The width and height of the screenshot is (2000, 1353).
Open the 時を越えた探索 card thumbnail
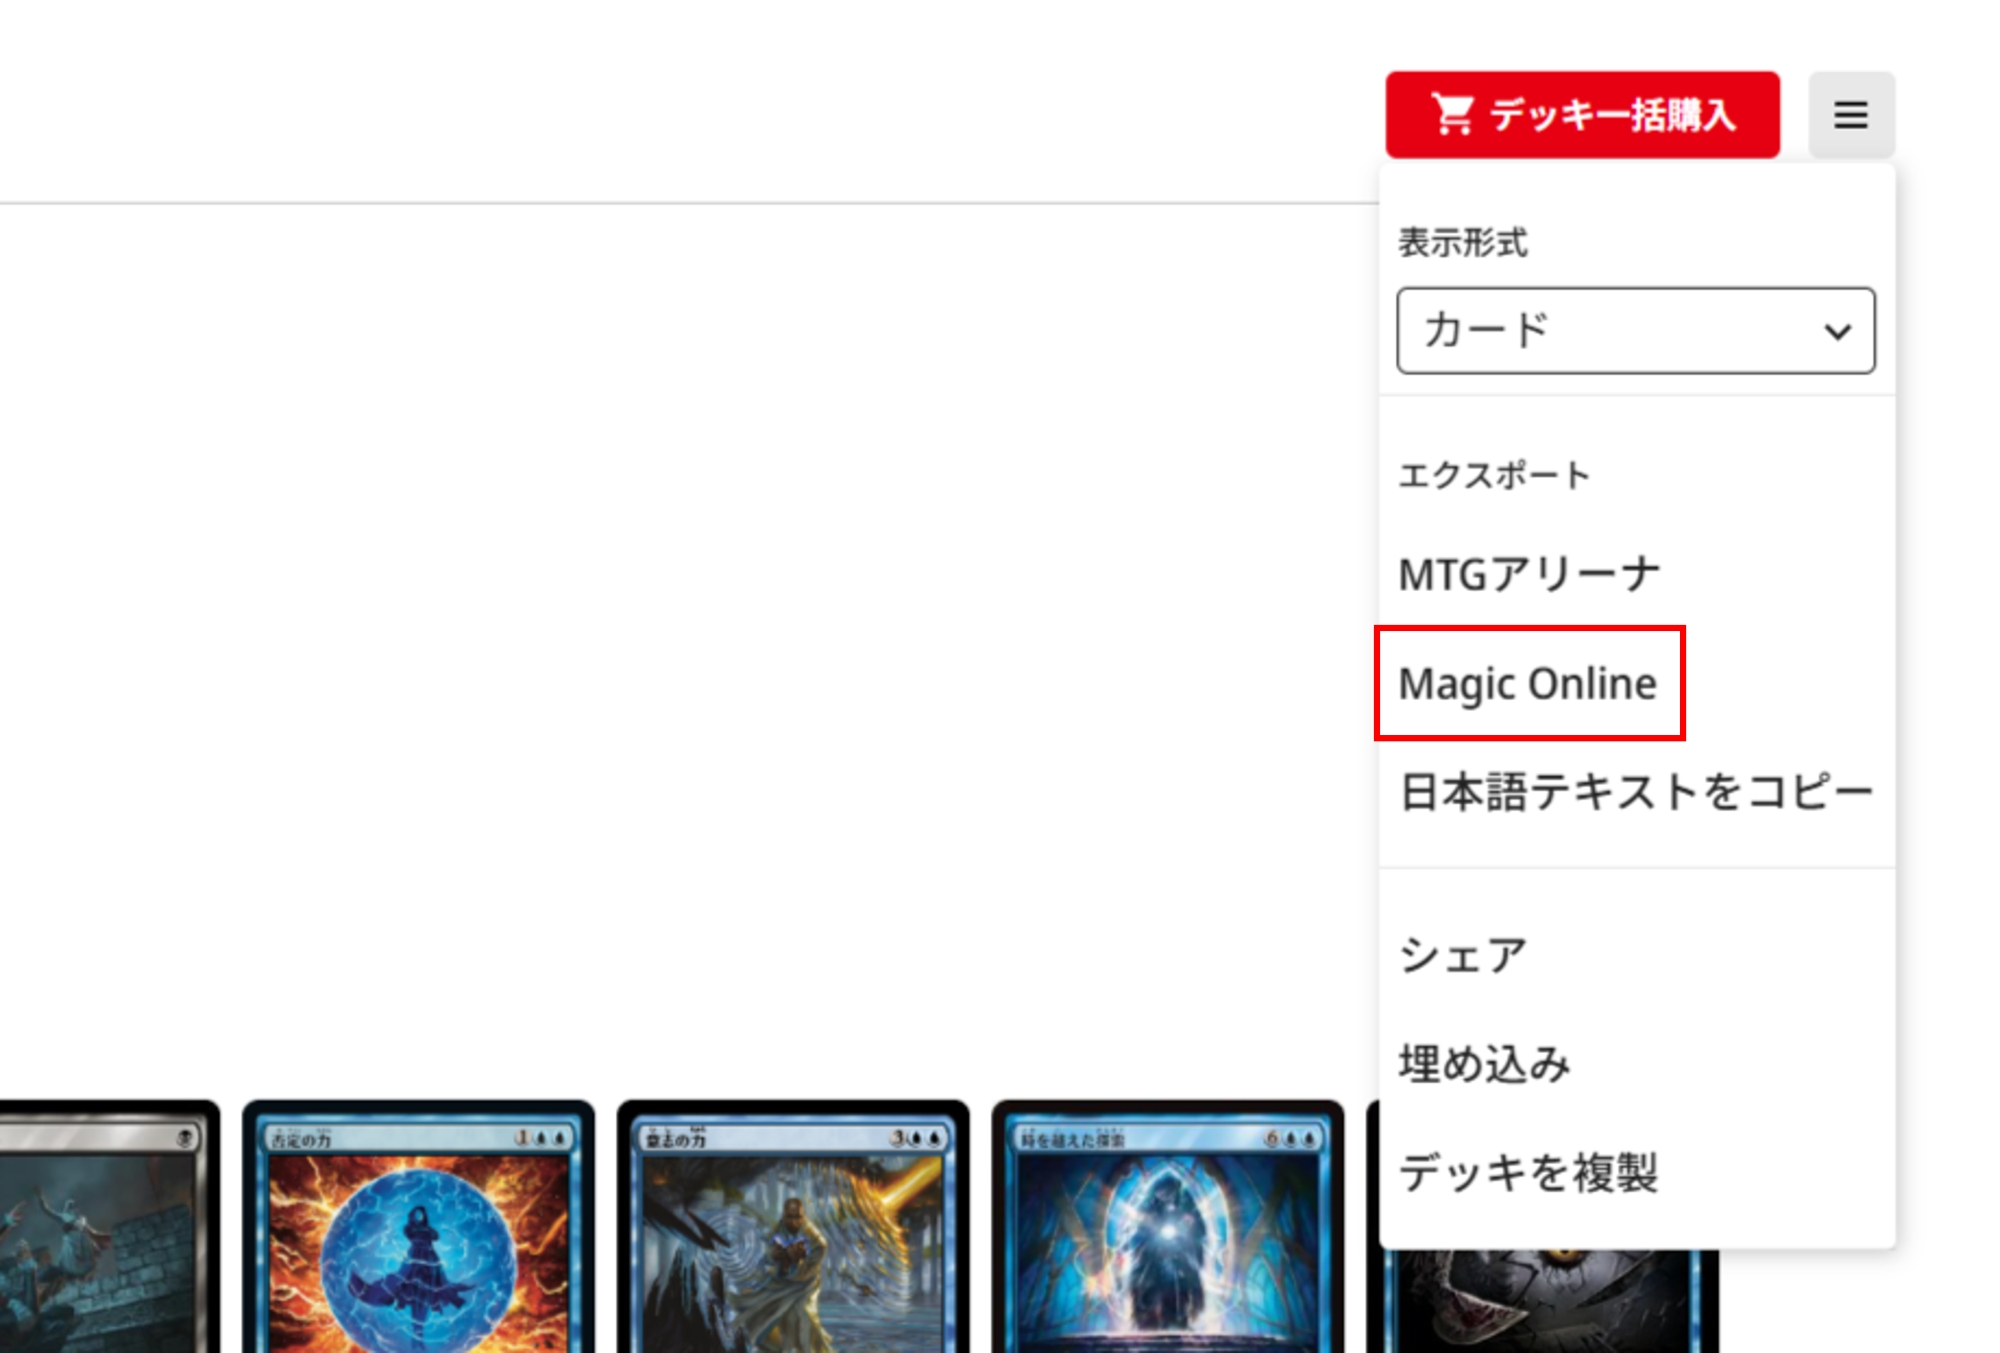click(x=1168, y=1227)
